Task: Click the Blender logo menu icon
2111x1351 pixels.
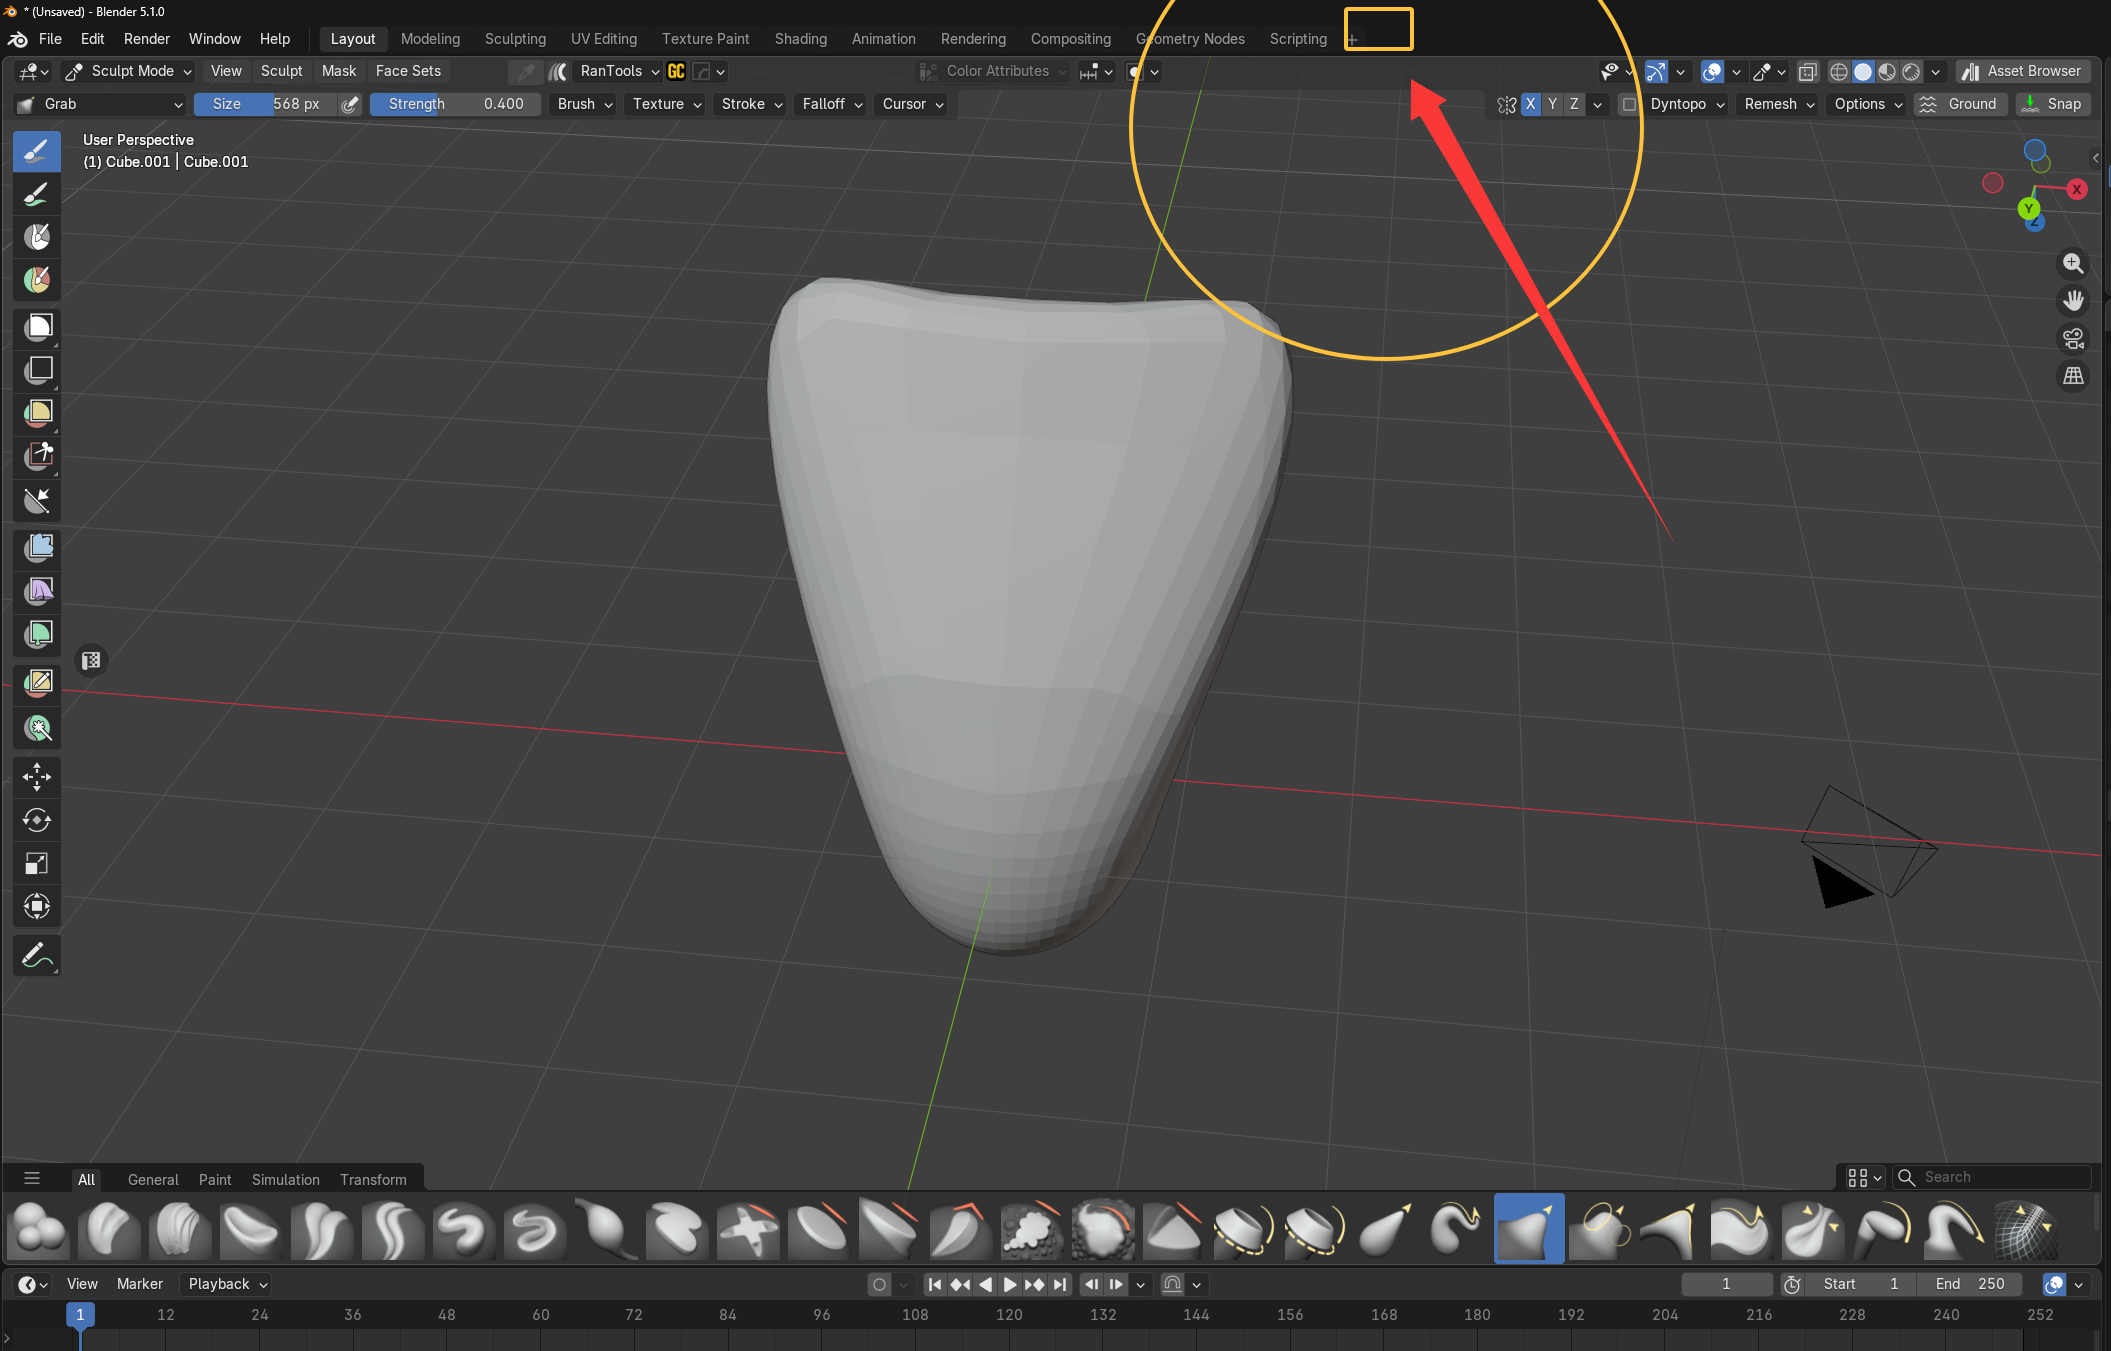Action: [18, 39]
